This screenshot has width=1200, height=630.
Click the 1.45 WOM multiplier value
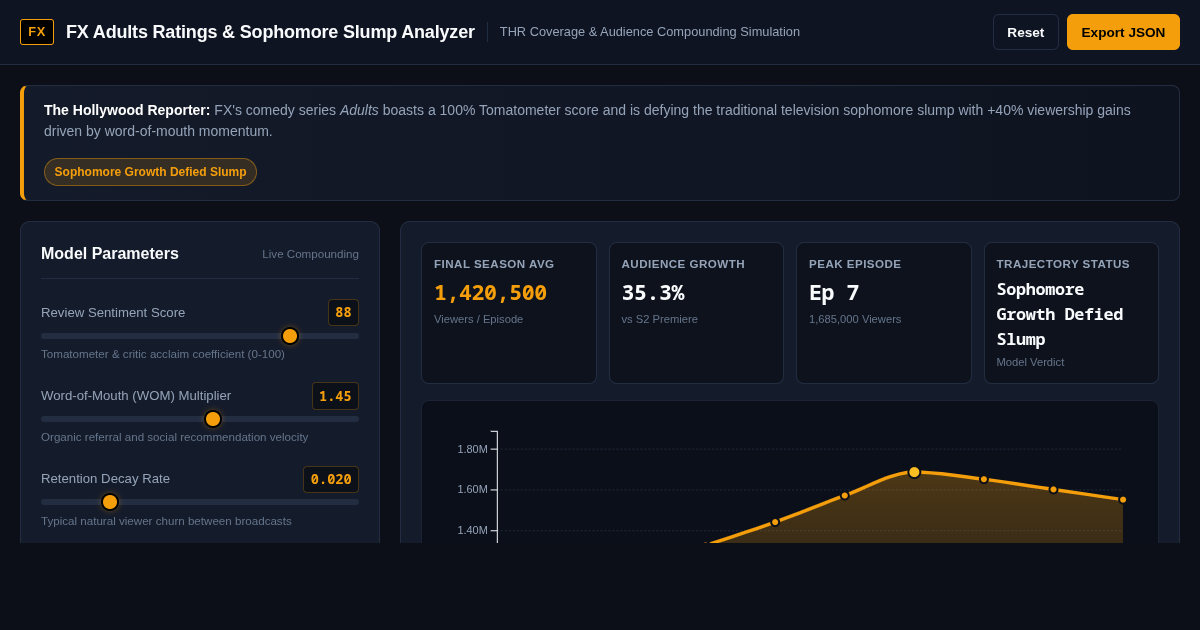coord(335,396)
